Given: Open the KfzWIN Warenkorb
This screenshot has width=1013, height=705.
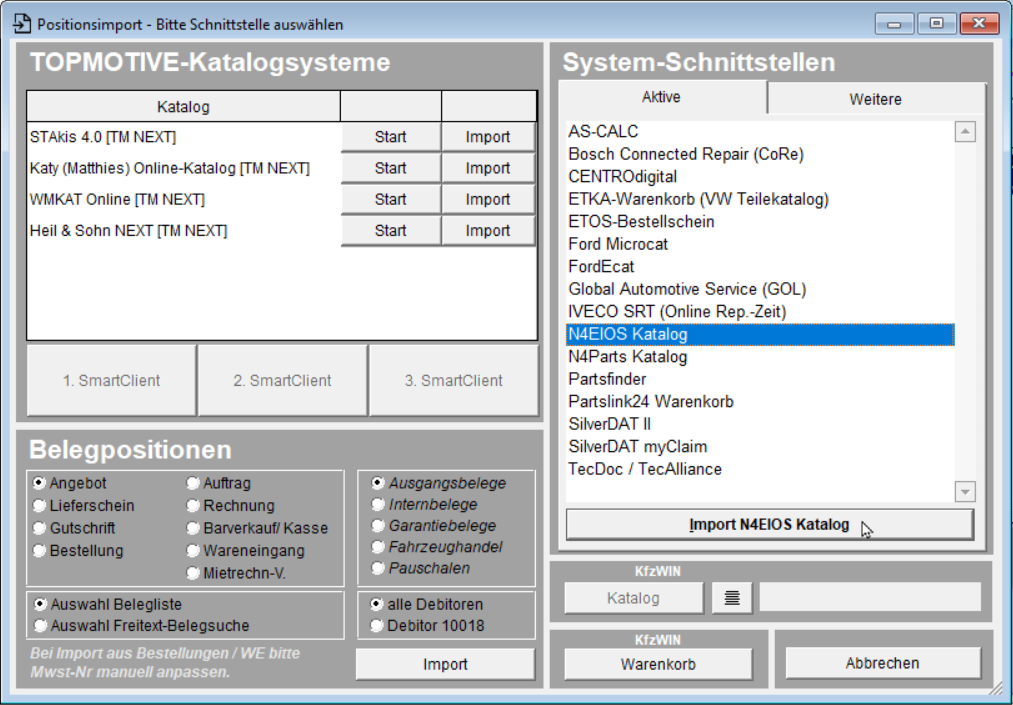Looking at the screenshot, I should 658,664.
